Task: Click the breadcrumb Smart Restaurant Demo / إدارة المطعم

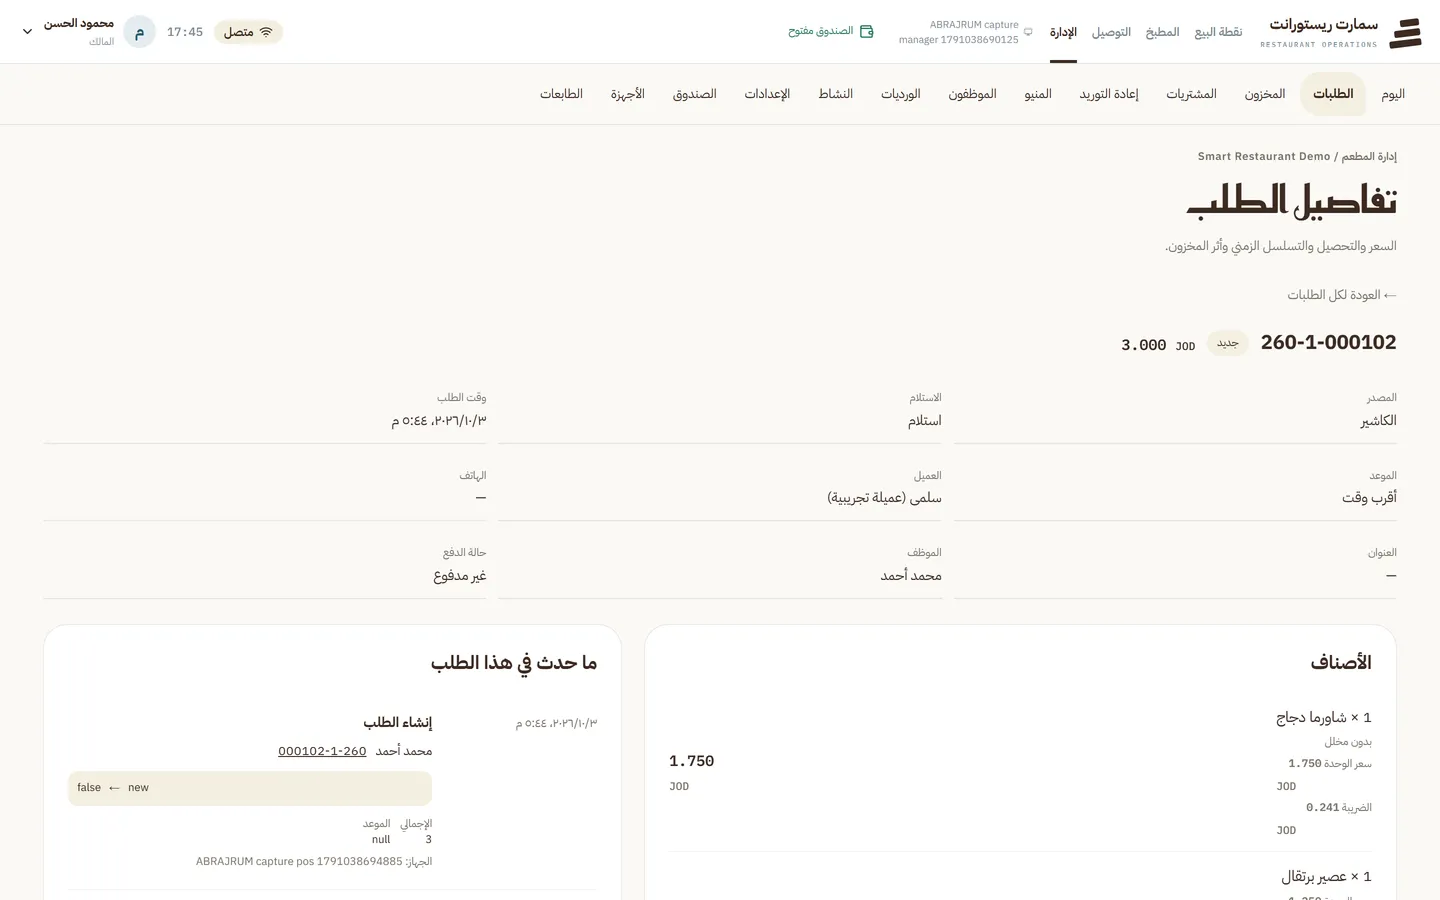Action: coord(1297,156)
